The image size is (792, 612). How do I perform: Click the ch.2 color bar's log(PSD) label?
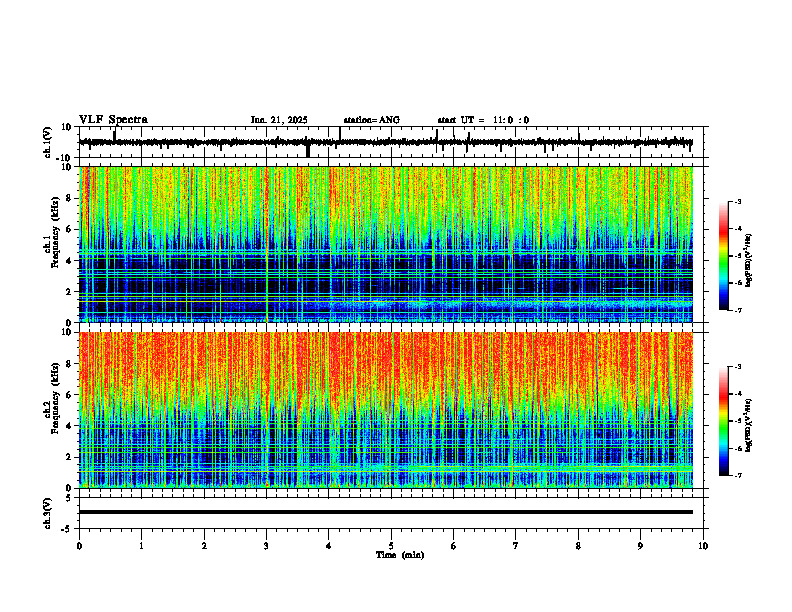pyautogui.click(x=749, y=425)
